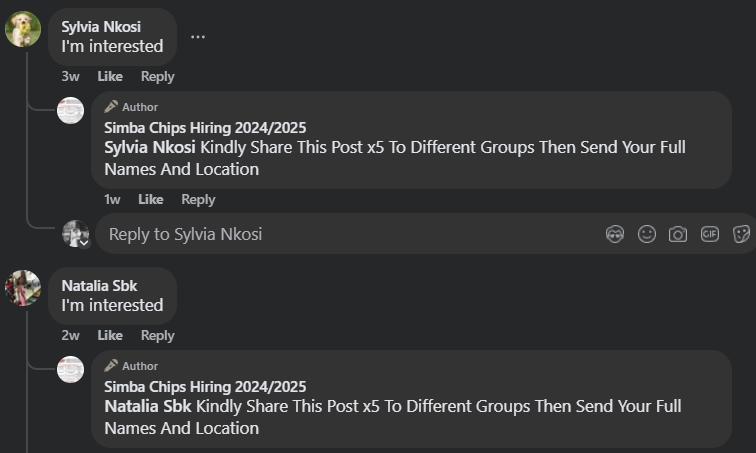This screenshot has width=756, height=453.
Task: Open Sylvia Nkosi's profile from commenter name
Action: tap(101, 27)
